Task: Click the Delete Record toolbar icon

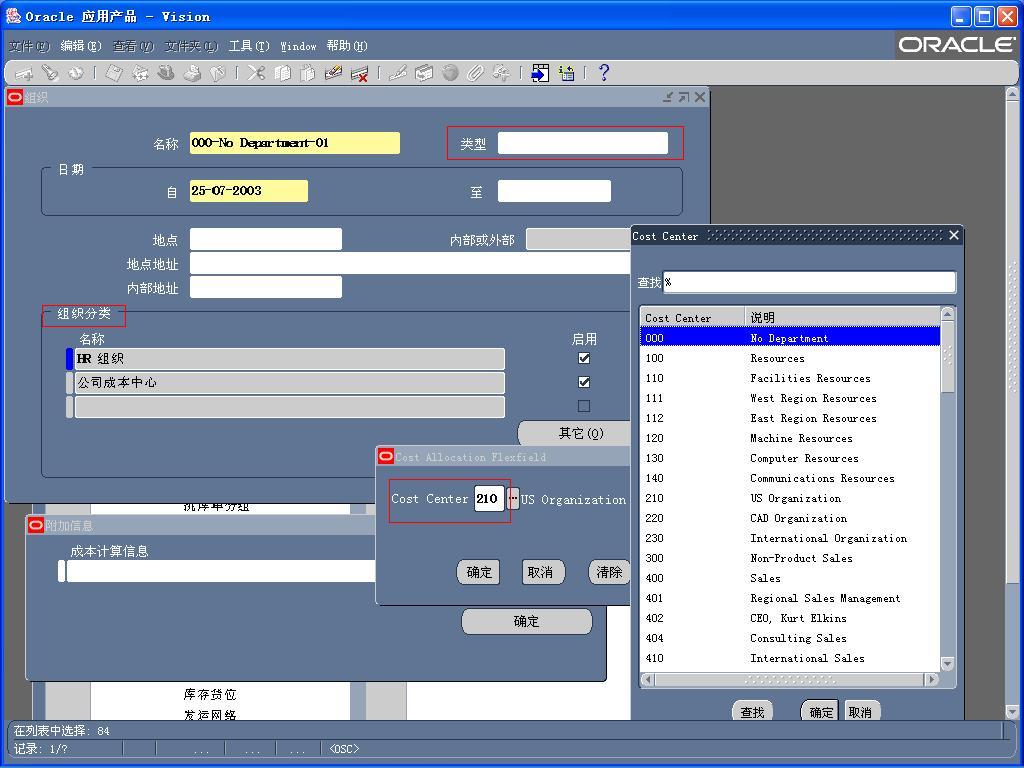Action: click(x=359, y=73)
